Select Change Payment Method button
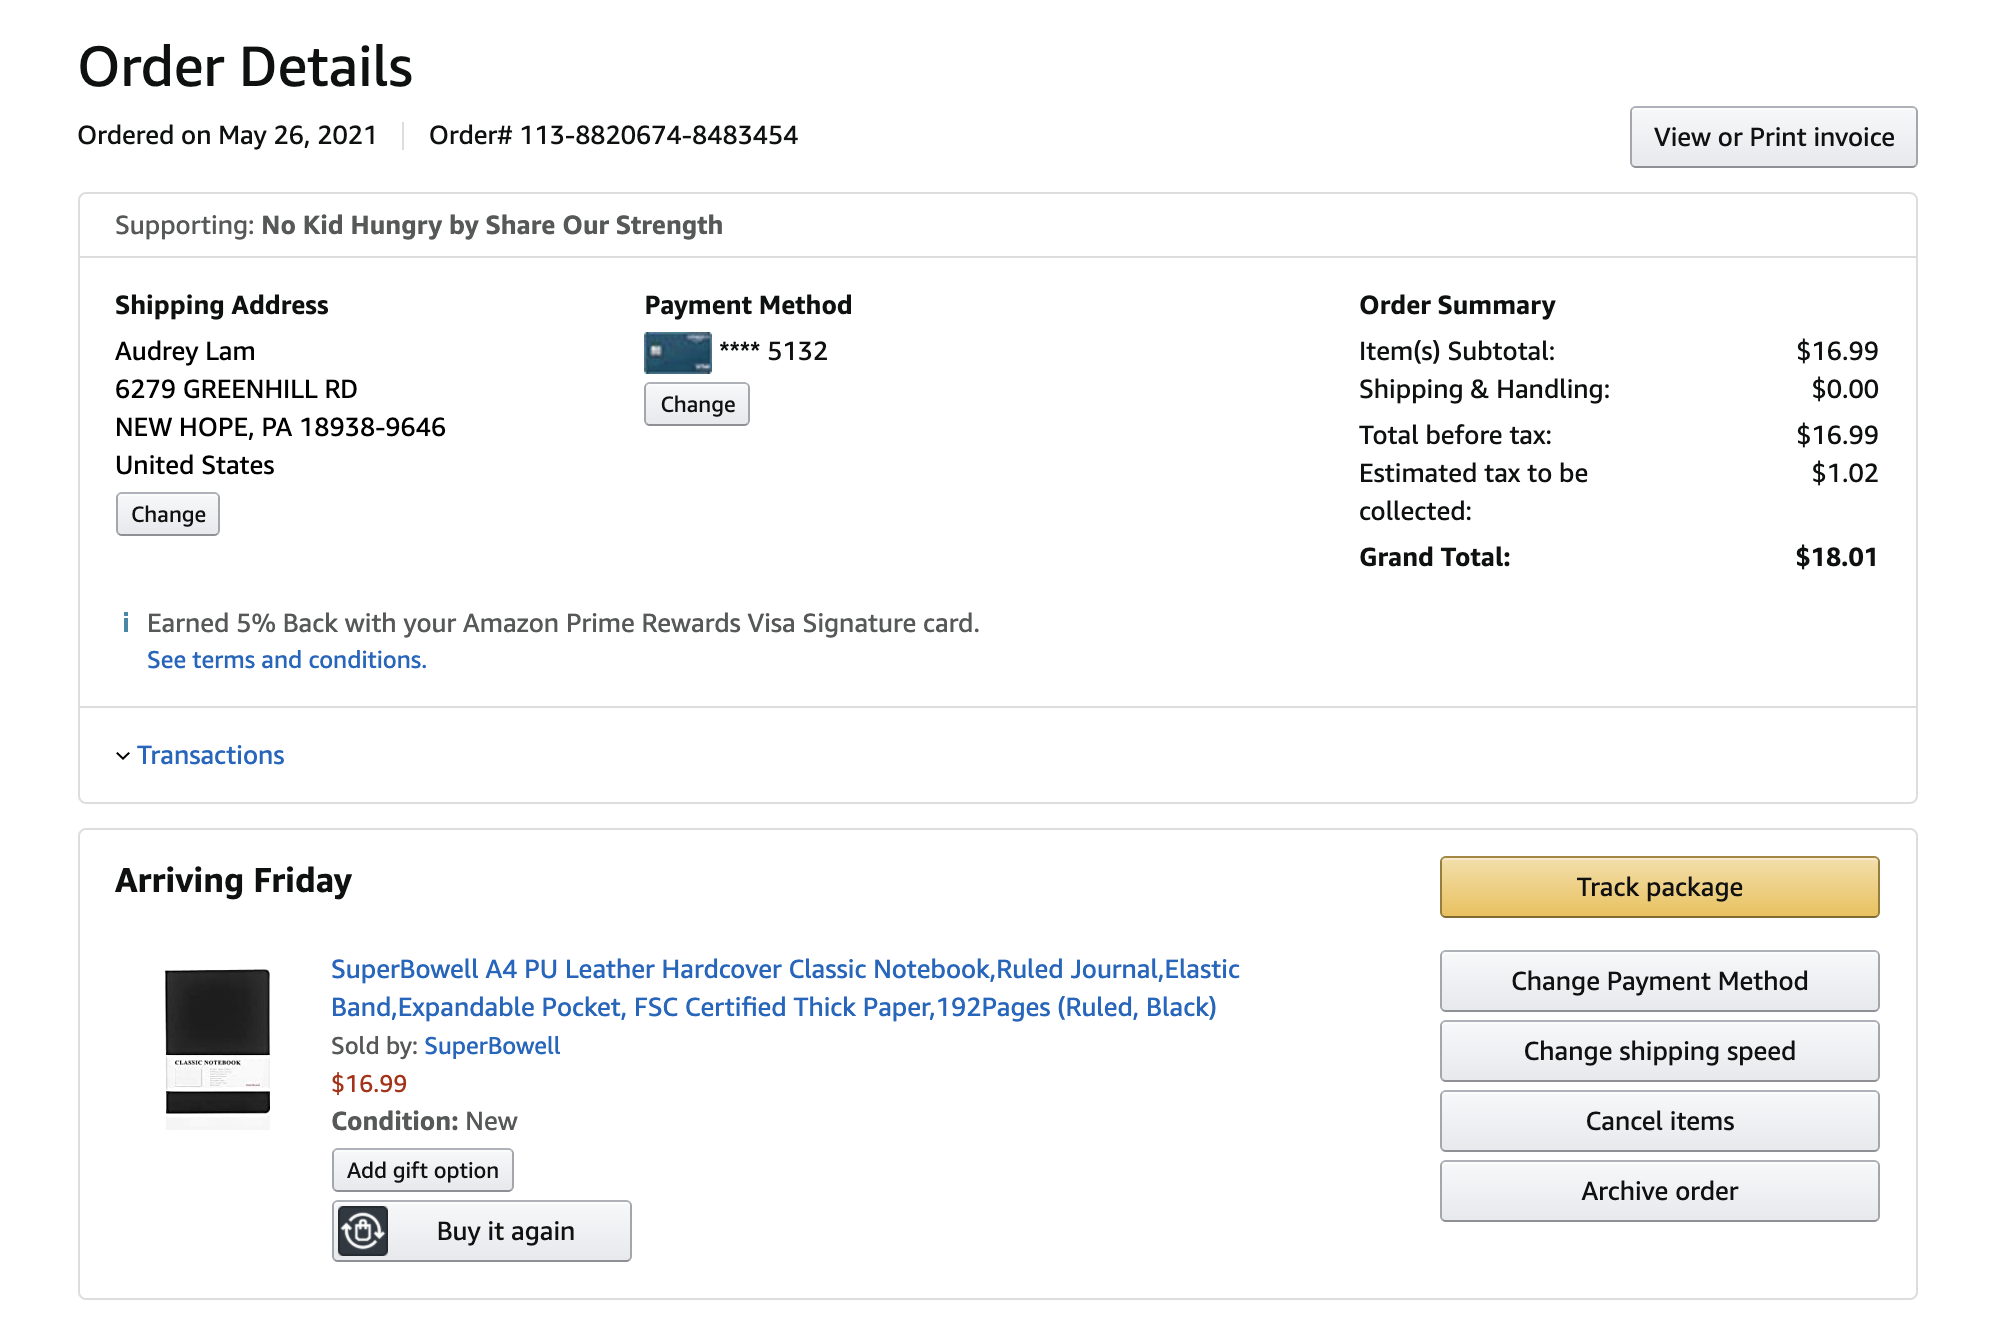2004x1328 pixels. (x=1659, y=981)
